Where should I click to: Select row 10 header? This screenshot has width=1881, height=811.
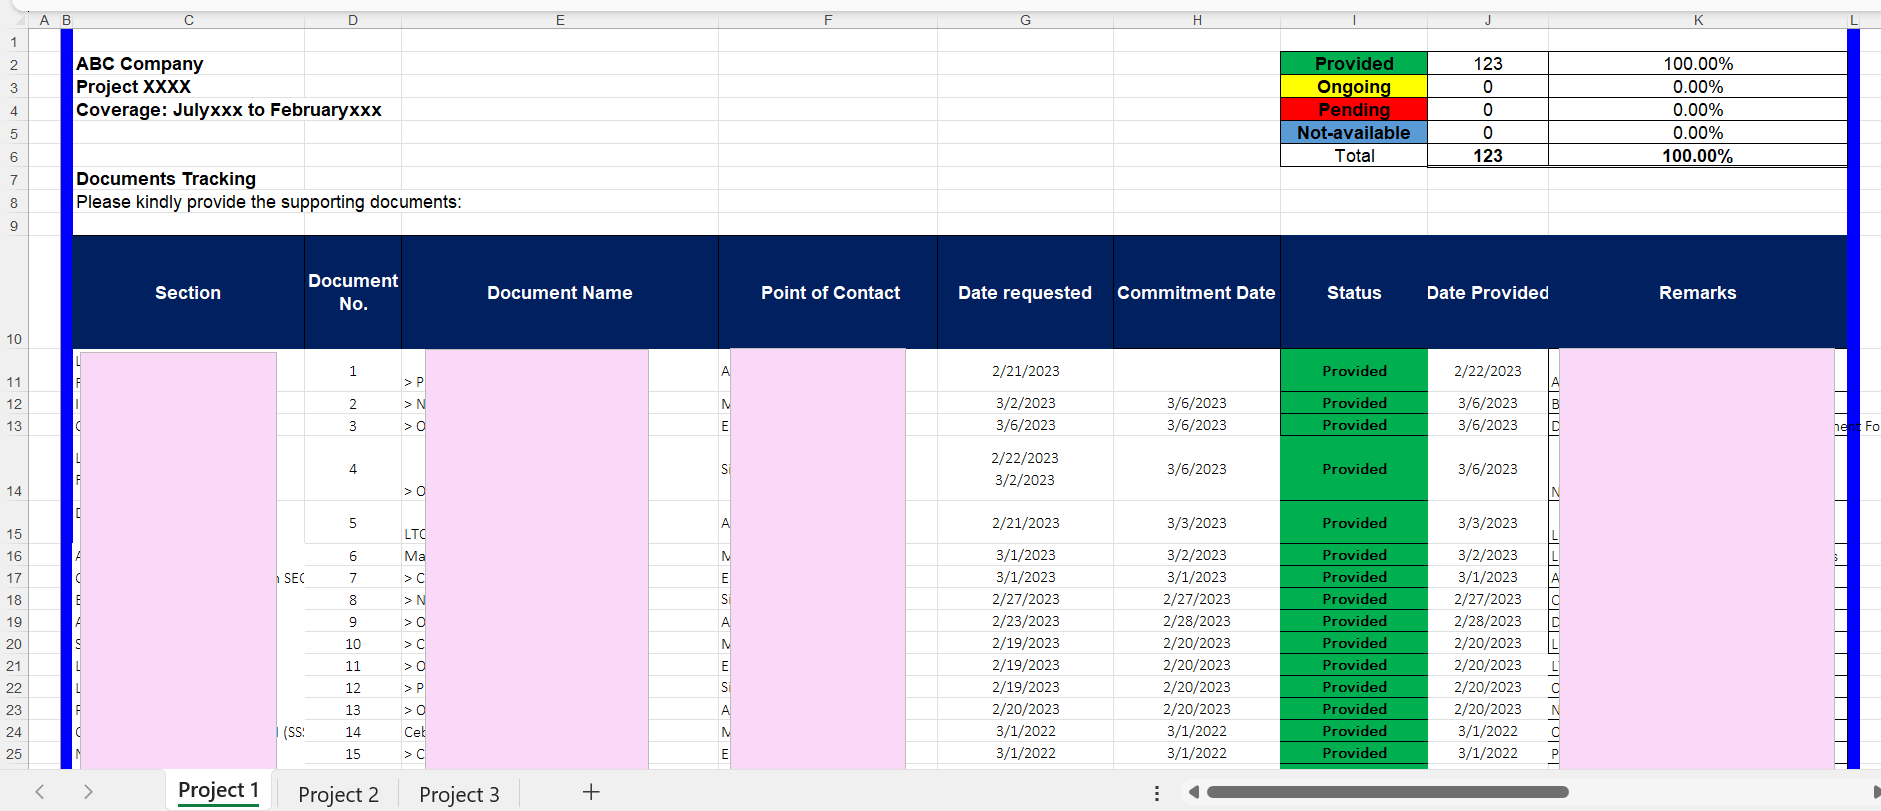[14, 292]
